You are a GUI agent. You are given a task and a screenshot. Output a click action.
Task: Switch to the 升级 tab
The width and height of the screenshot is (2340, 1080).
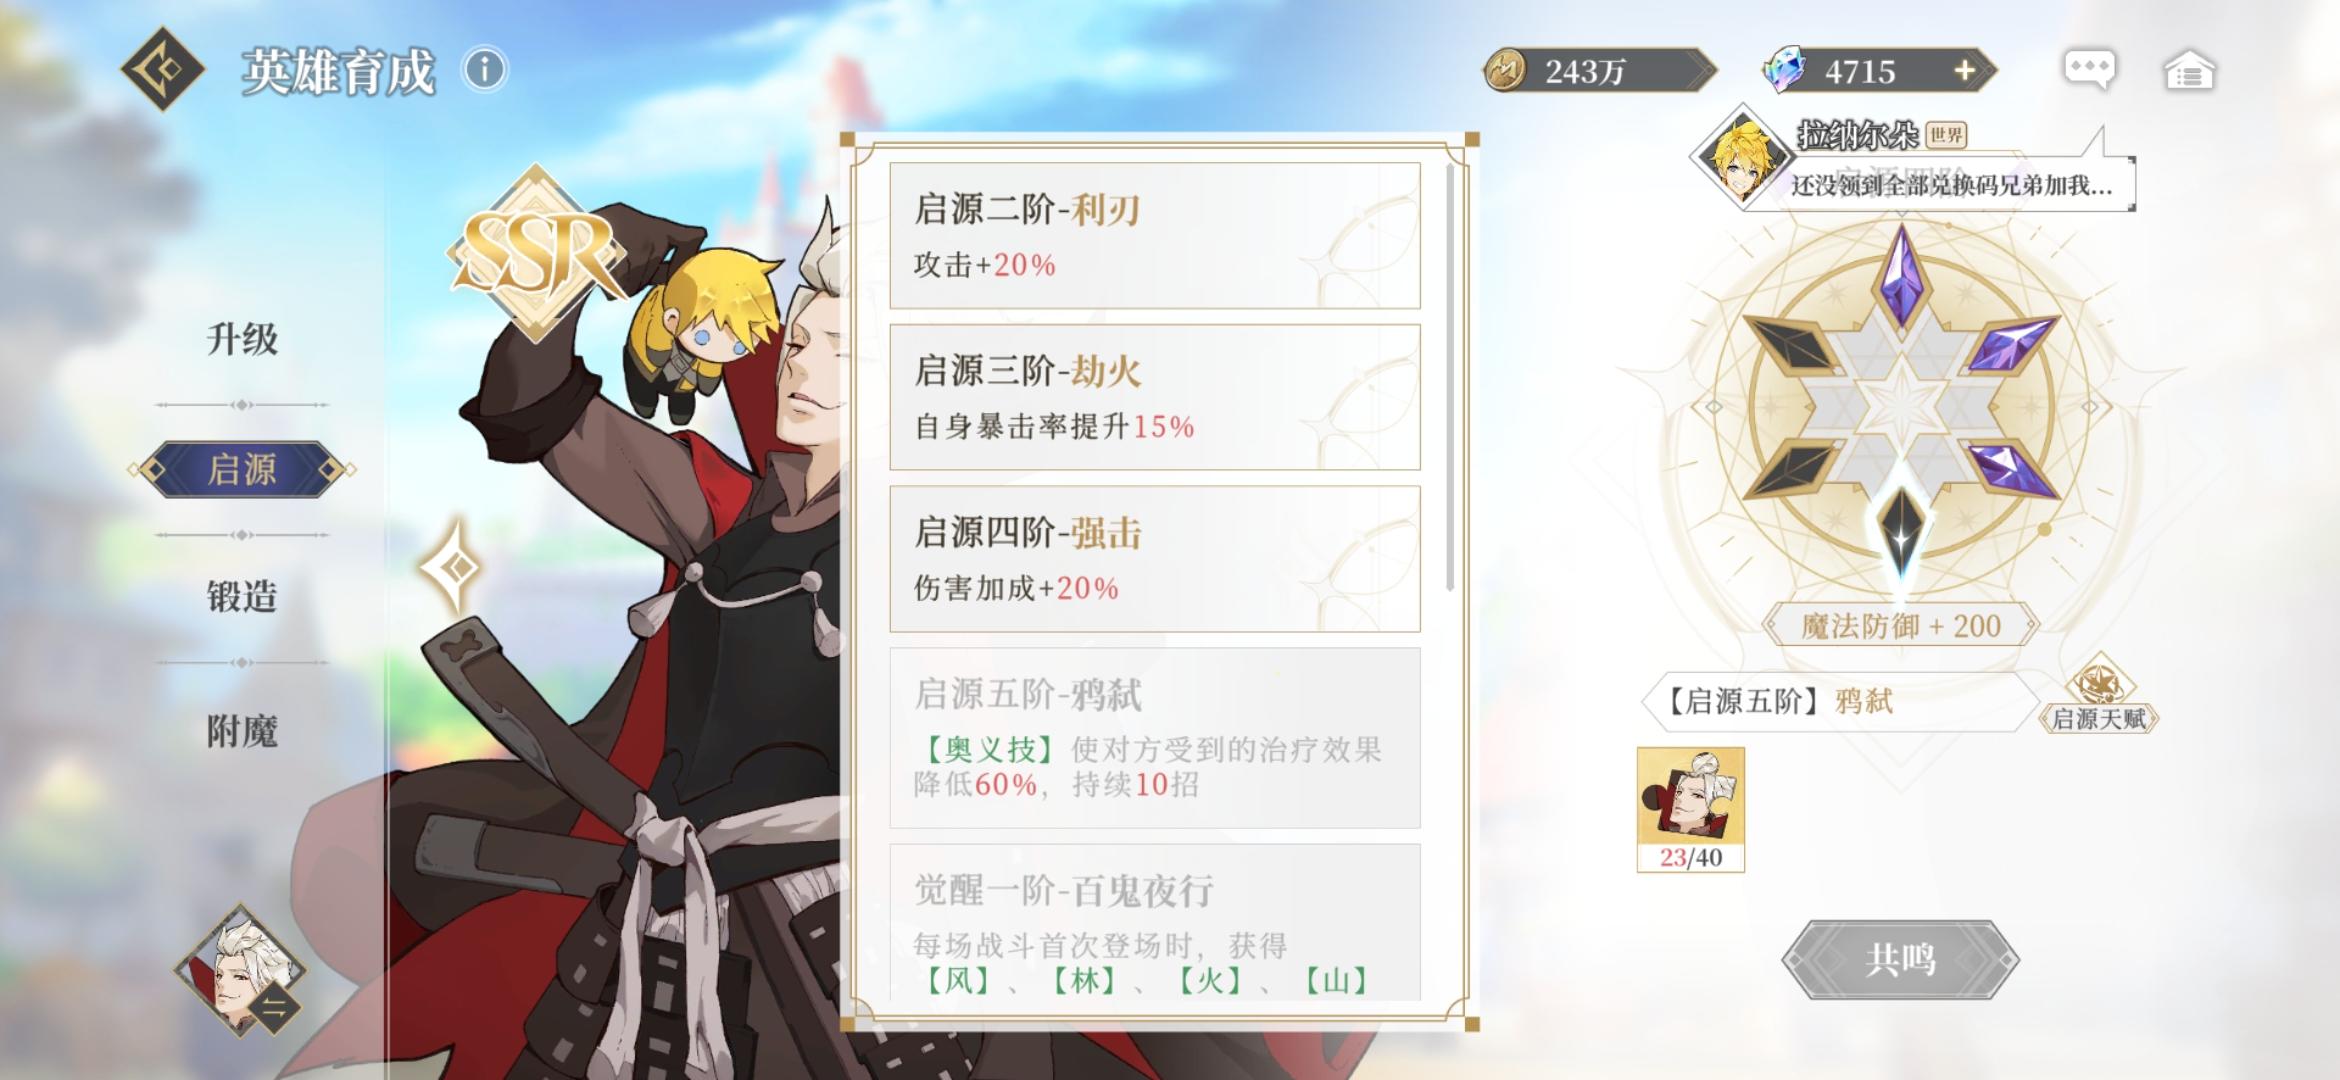point(242,338)
